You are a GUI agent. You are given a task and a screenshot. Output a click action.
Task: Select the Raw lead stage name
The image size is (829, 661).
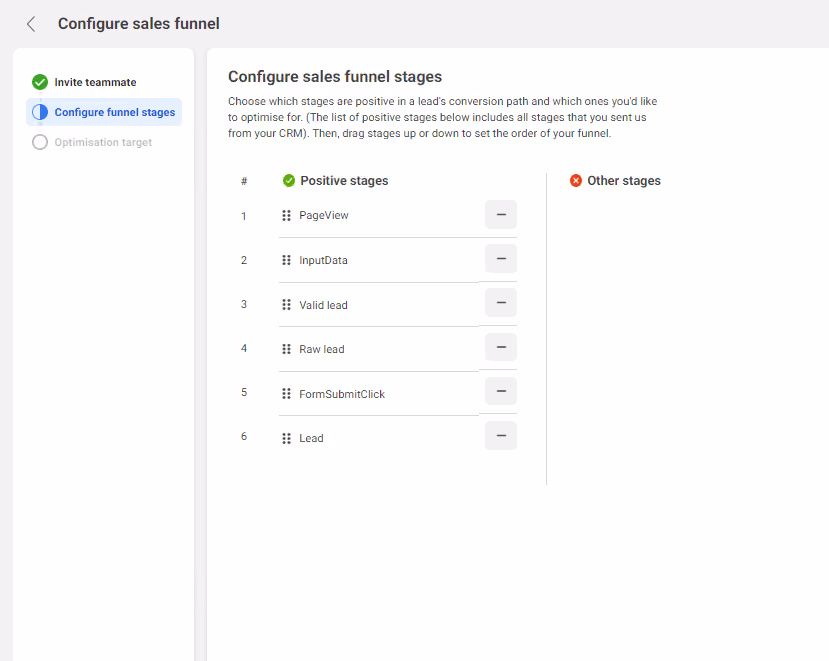(321, 350)
